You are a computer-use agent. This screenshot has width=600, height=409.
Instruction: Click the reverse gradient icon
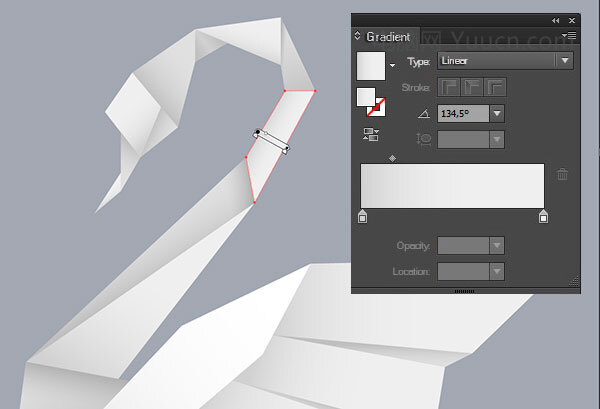371,135
